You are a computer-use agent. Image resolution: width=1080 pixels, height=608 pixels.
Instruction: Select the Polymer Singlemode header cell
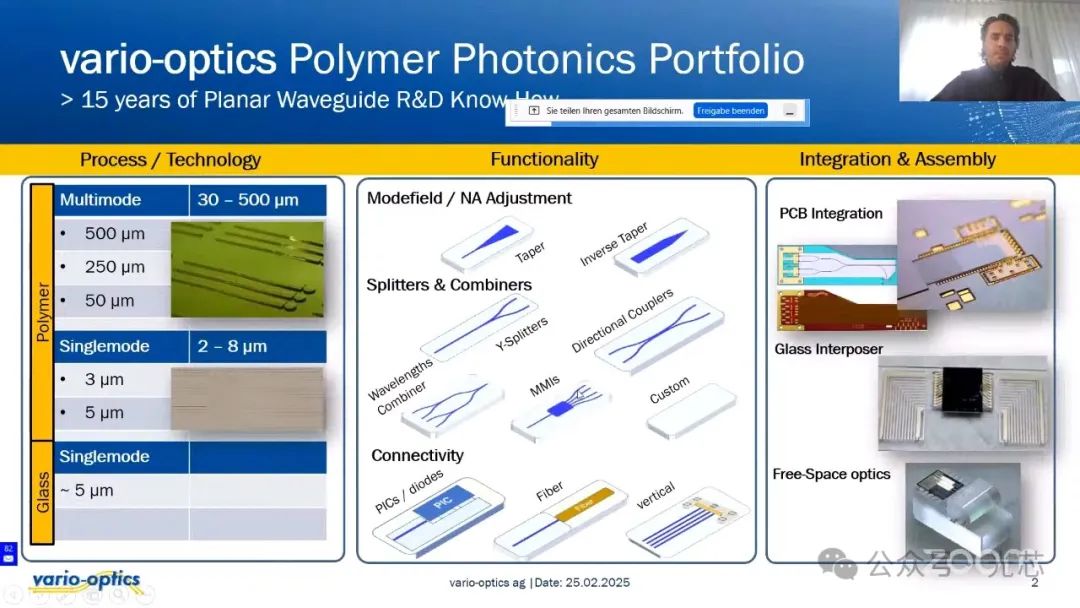121,346
